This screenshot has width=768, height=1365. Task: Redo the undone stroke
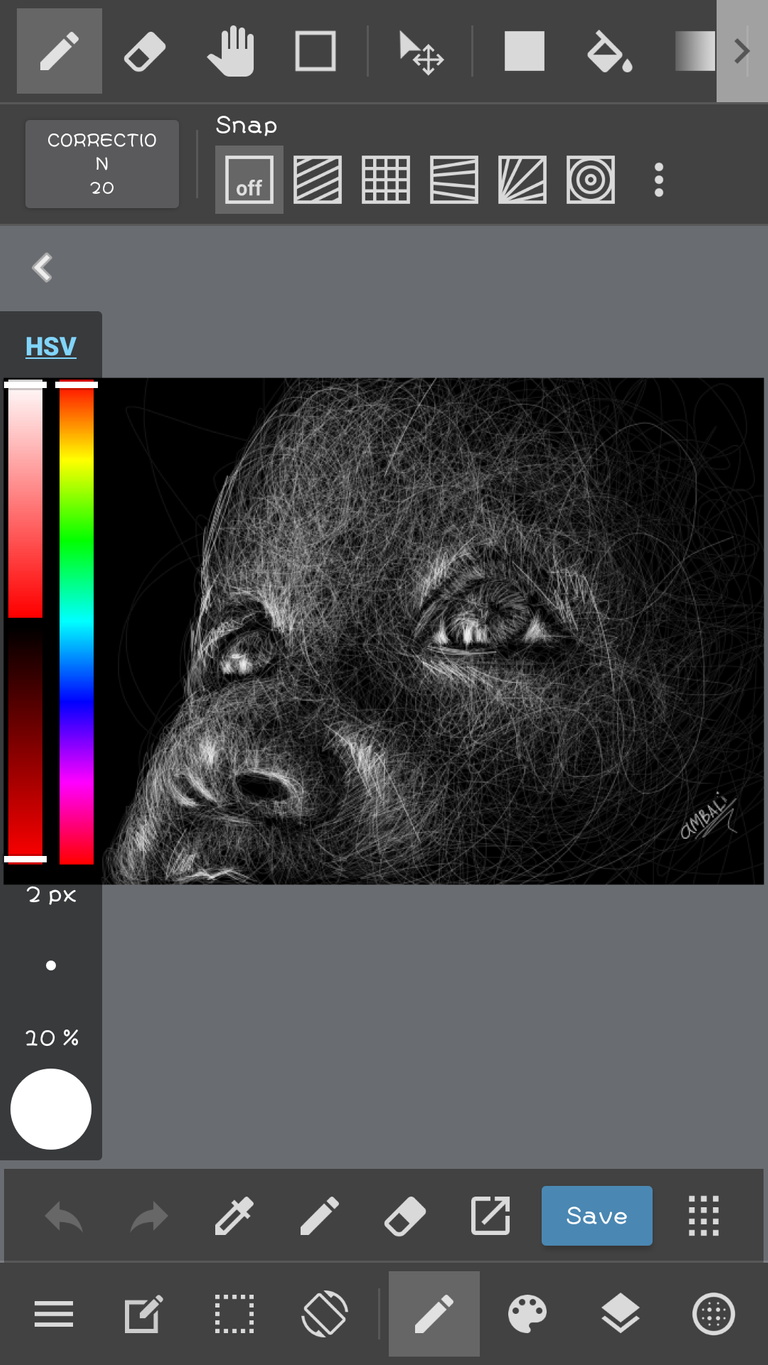tap(149, 1216)
